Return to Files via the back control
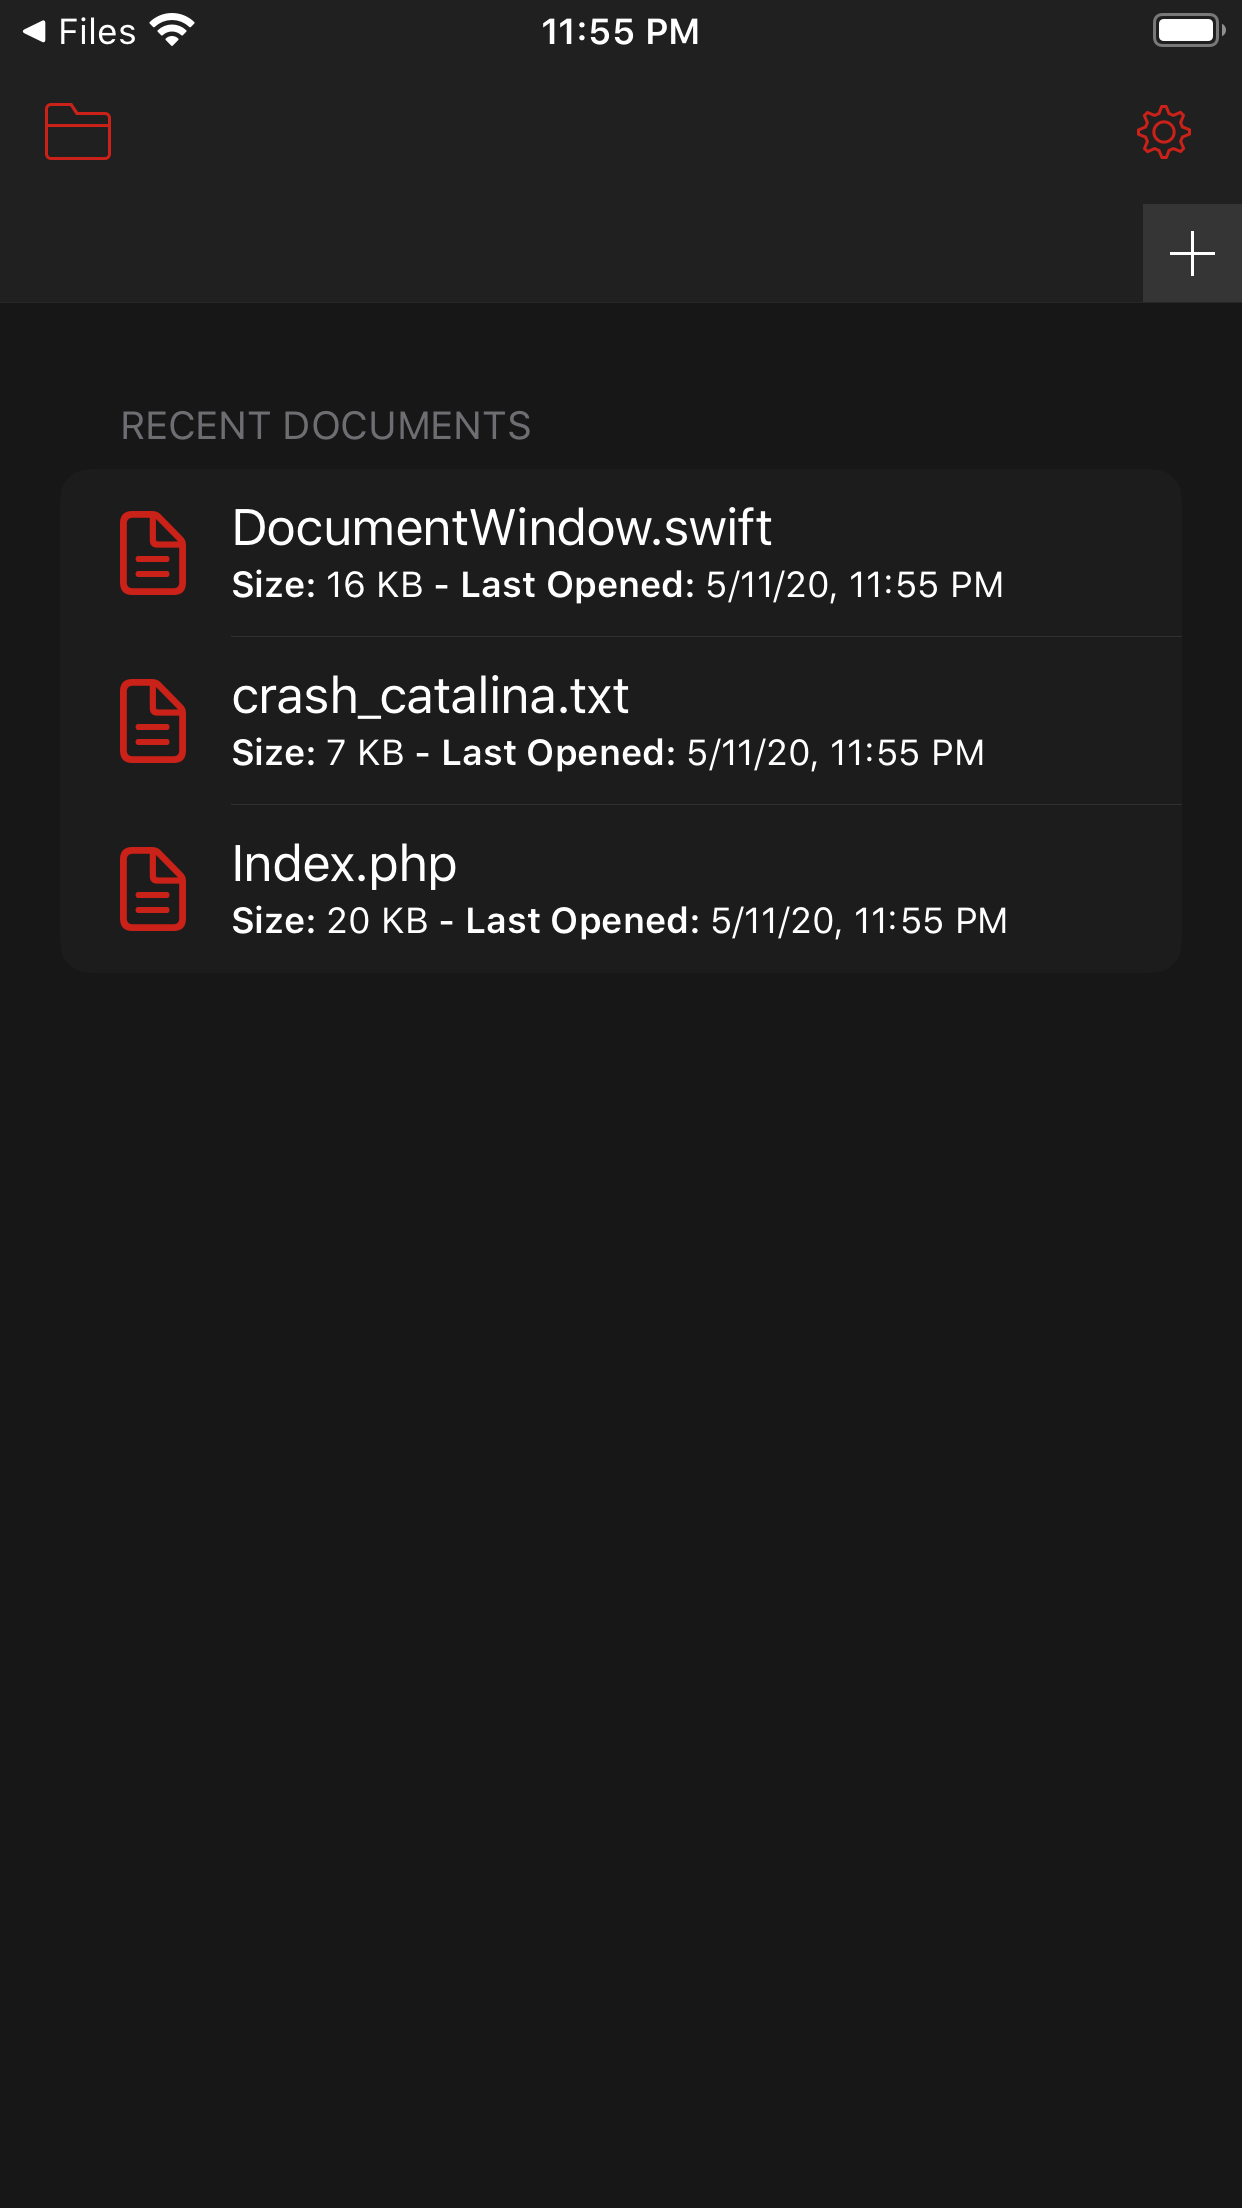 [80, 31]
